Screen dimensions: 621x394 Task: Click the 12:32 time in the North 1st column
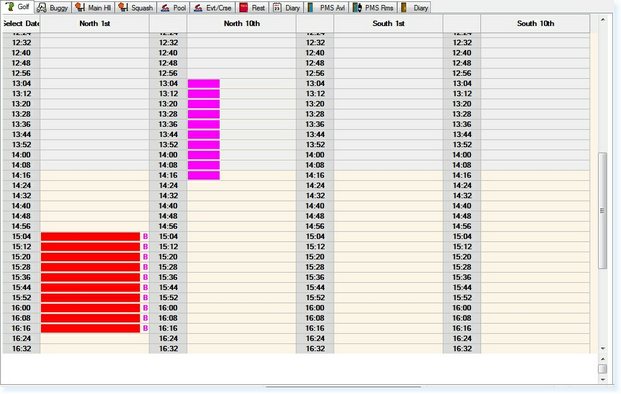[x=21, y=43]
